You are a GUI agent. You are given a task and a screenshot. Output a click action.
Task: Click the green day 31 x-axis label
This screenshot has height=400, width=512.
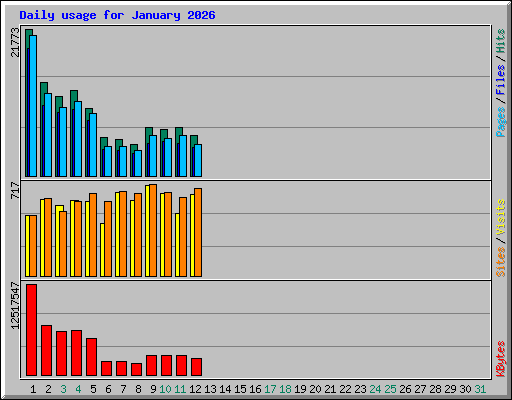pos(480,389)
